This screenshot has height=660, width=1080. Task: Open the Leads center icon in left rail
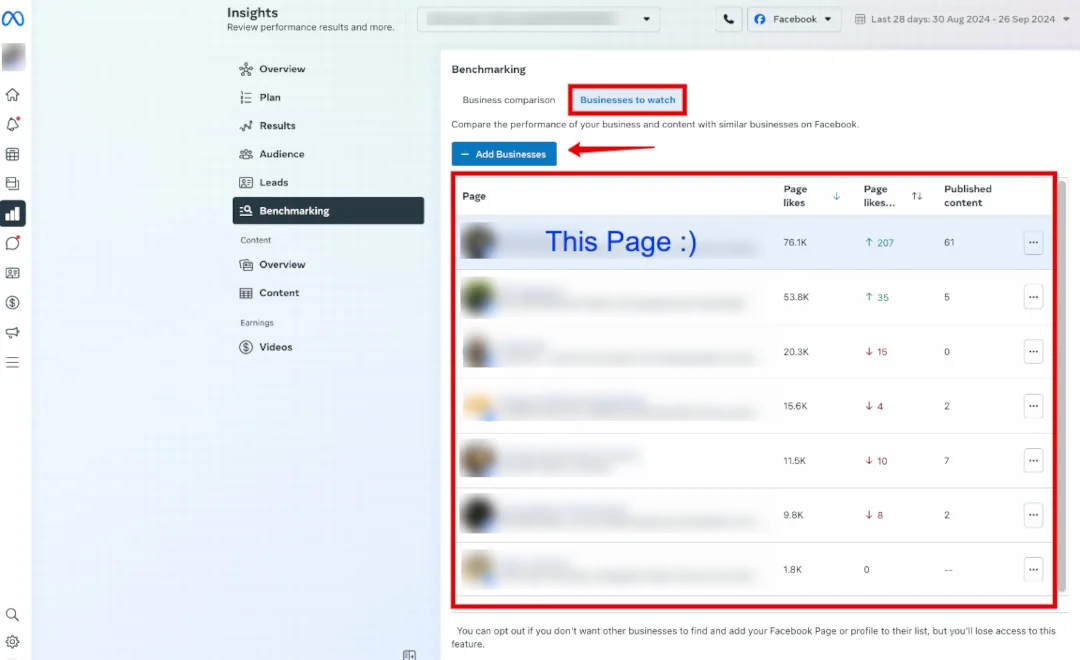(12, 273)
